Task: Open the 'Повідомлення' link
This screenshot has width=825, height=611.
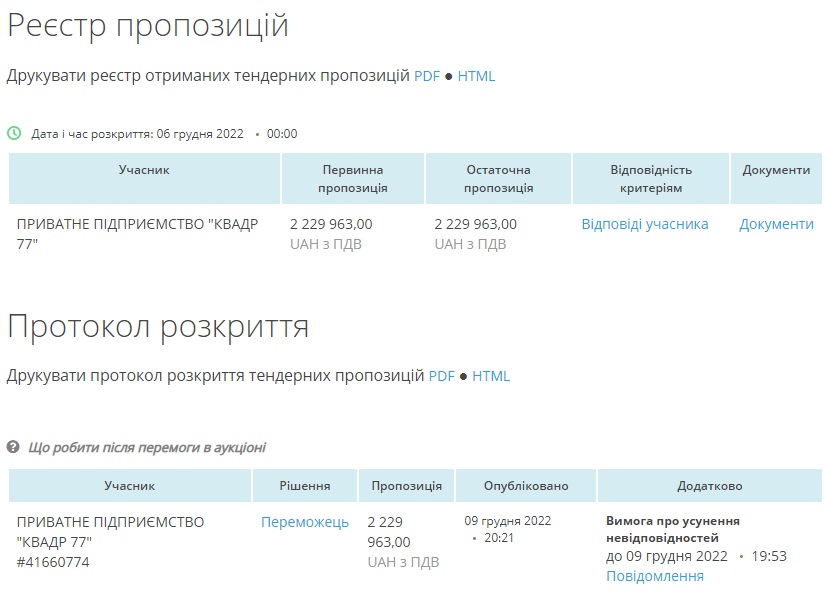Action: pyautogui.click(x=654, y=576)
